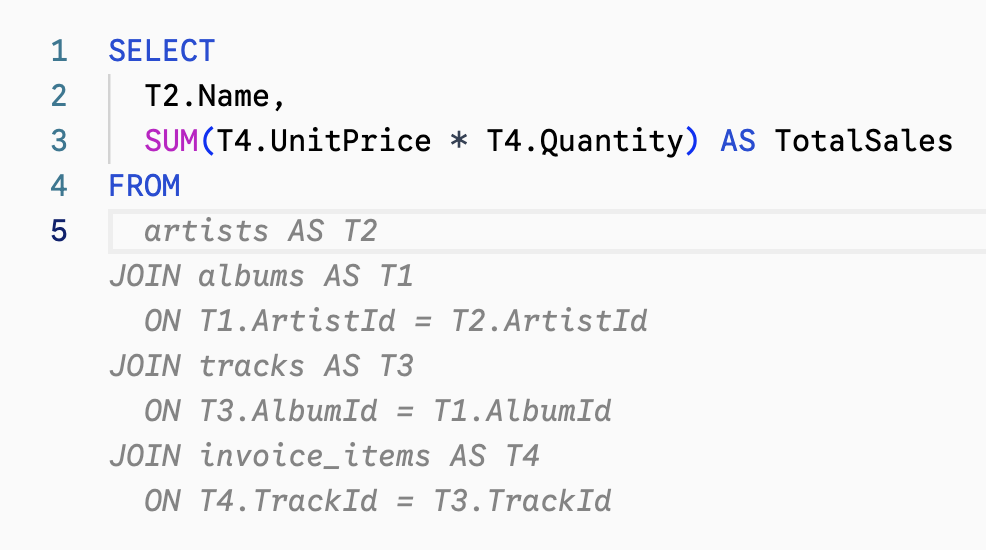Click the active line number 5
Screen dimensions: 986x550
click(58, 231)
